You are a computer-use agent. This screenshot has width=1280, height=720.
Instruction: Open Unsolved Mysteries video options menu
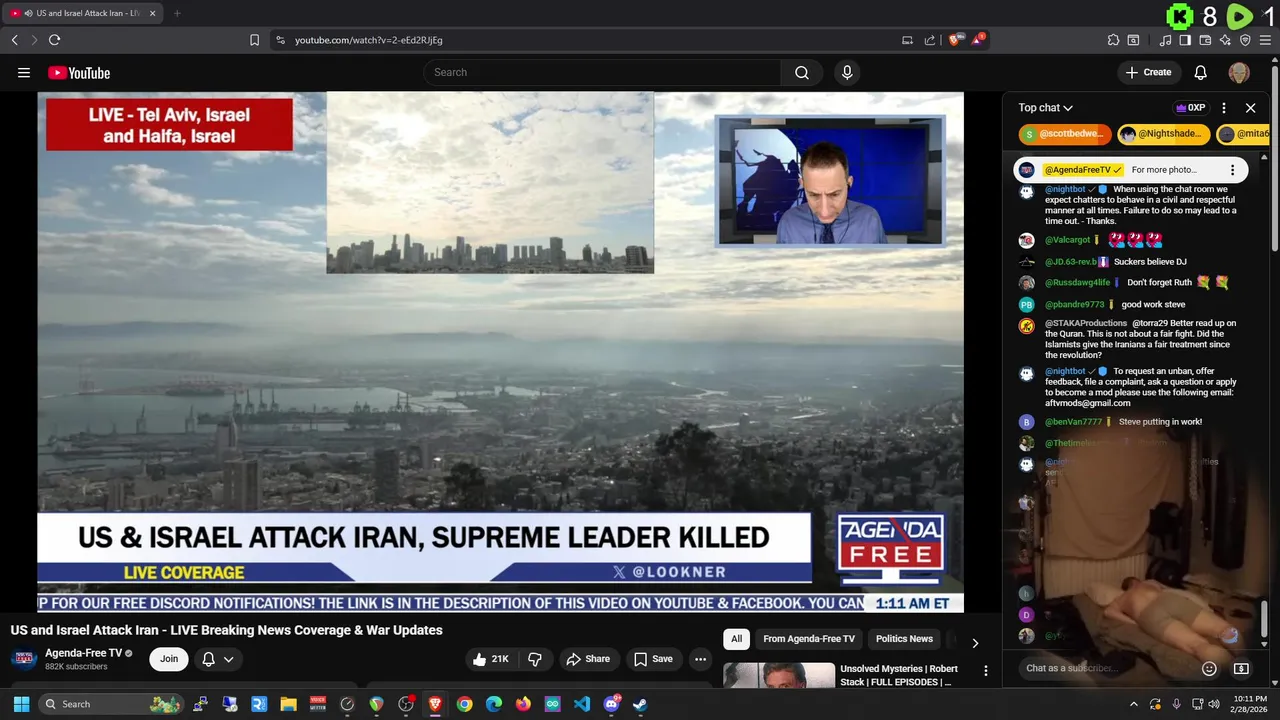pos(985,671)
